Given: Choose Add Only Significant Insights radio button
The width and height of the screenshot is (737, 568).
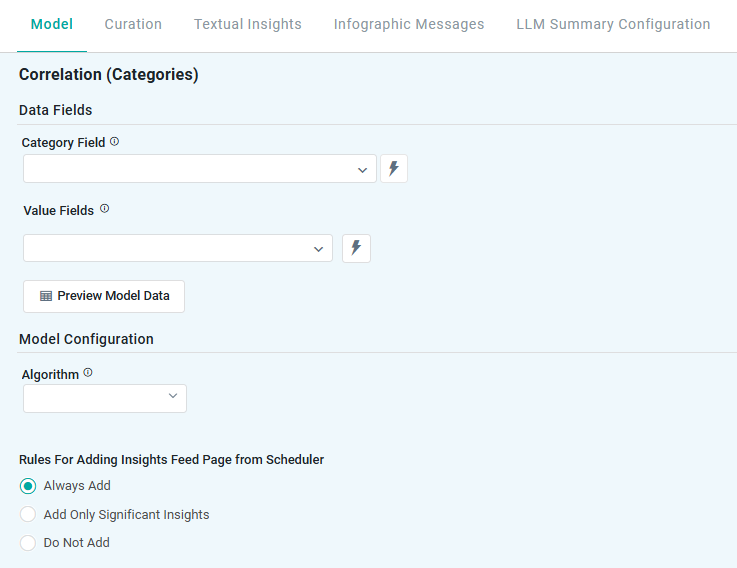Looking at the screenshot, I should [28, 515].
